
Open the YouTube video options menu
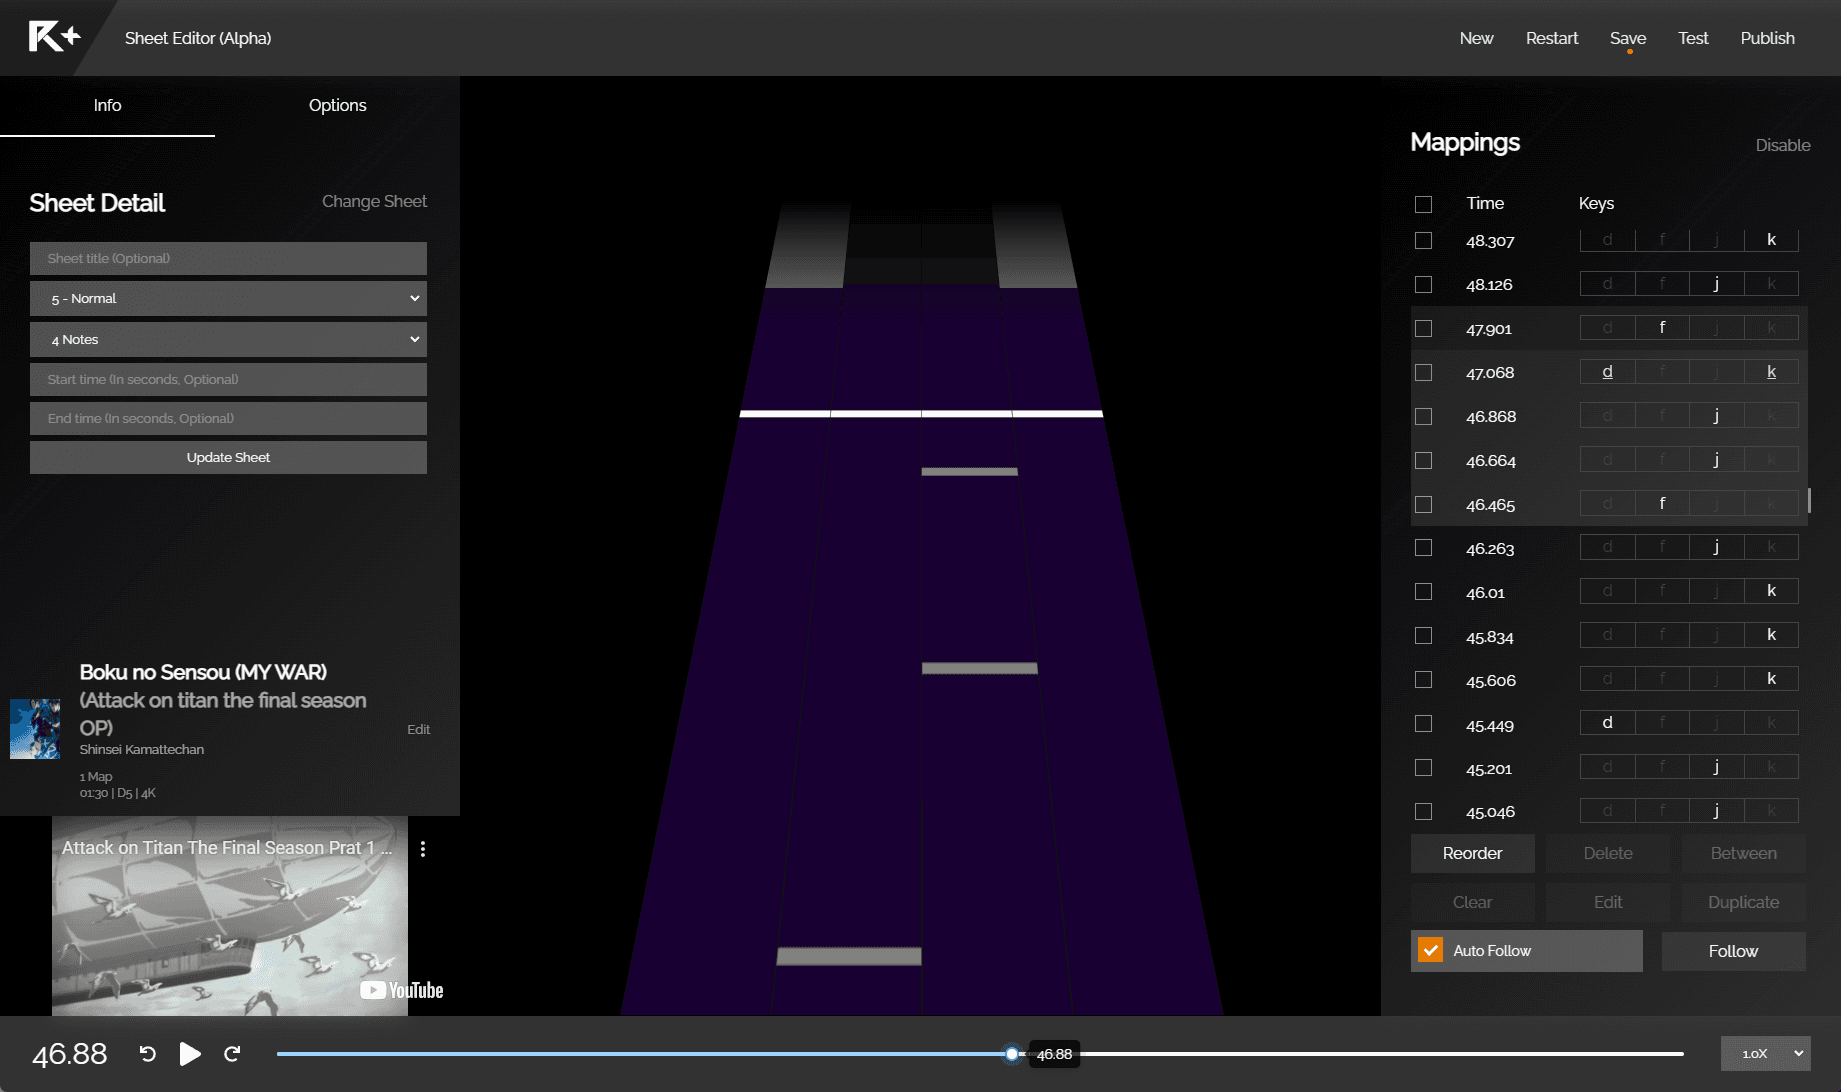click(423, 849)
